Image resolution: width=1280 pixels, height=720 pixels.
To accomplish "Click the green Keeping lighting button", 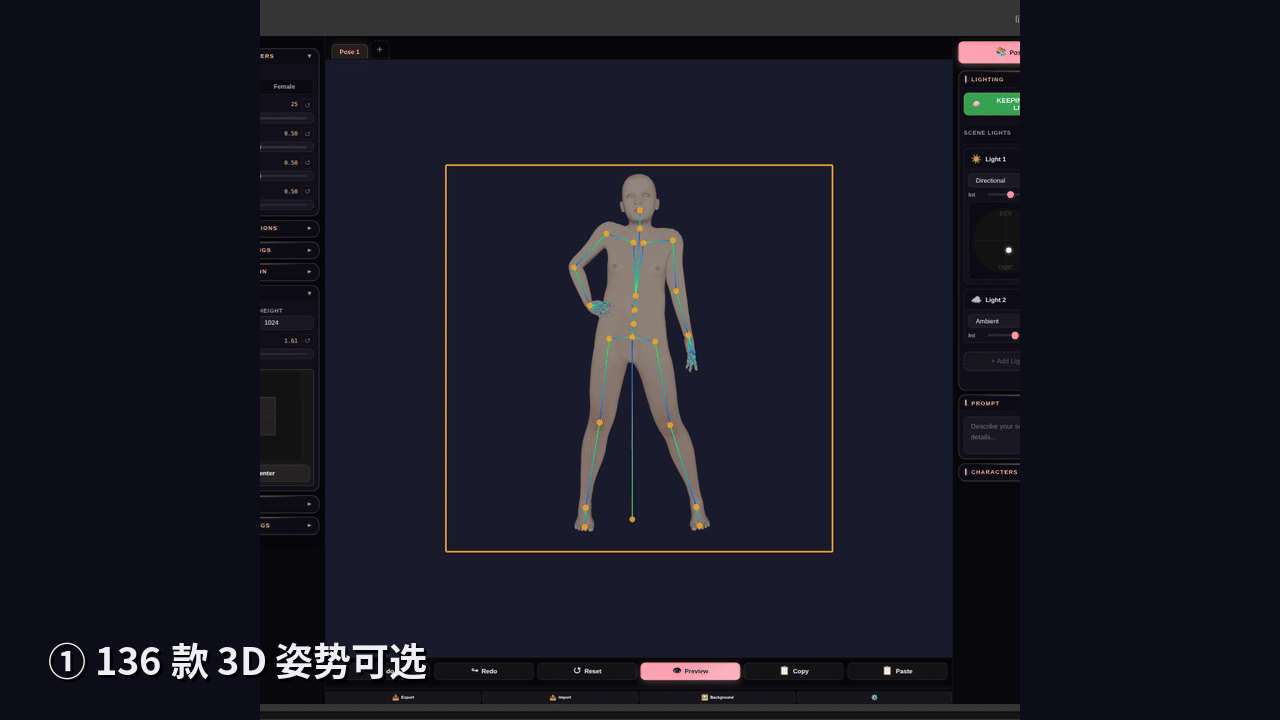I will 992,104.
